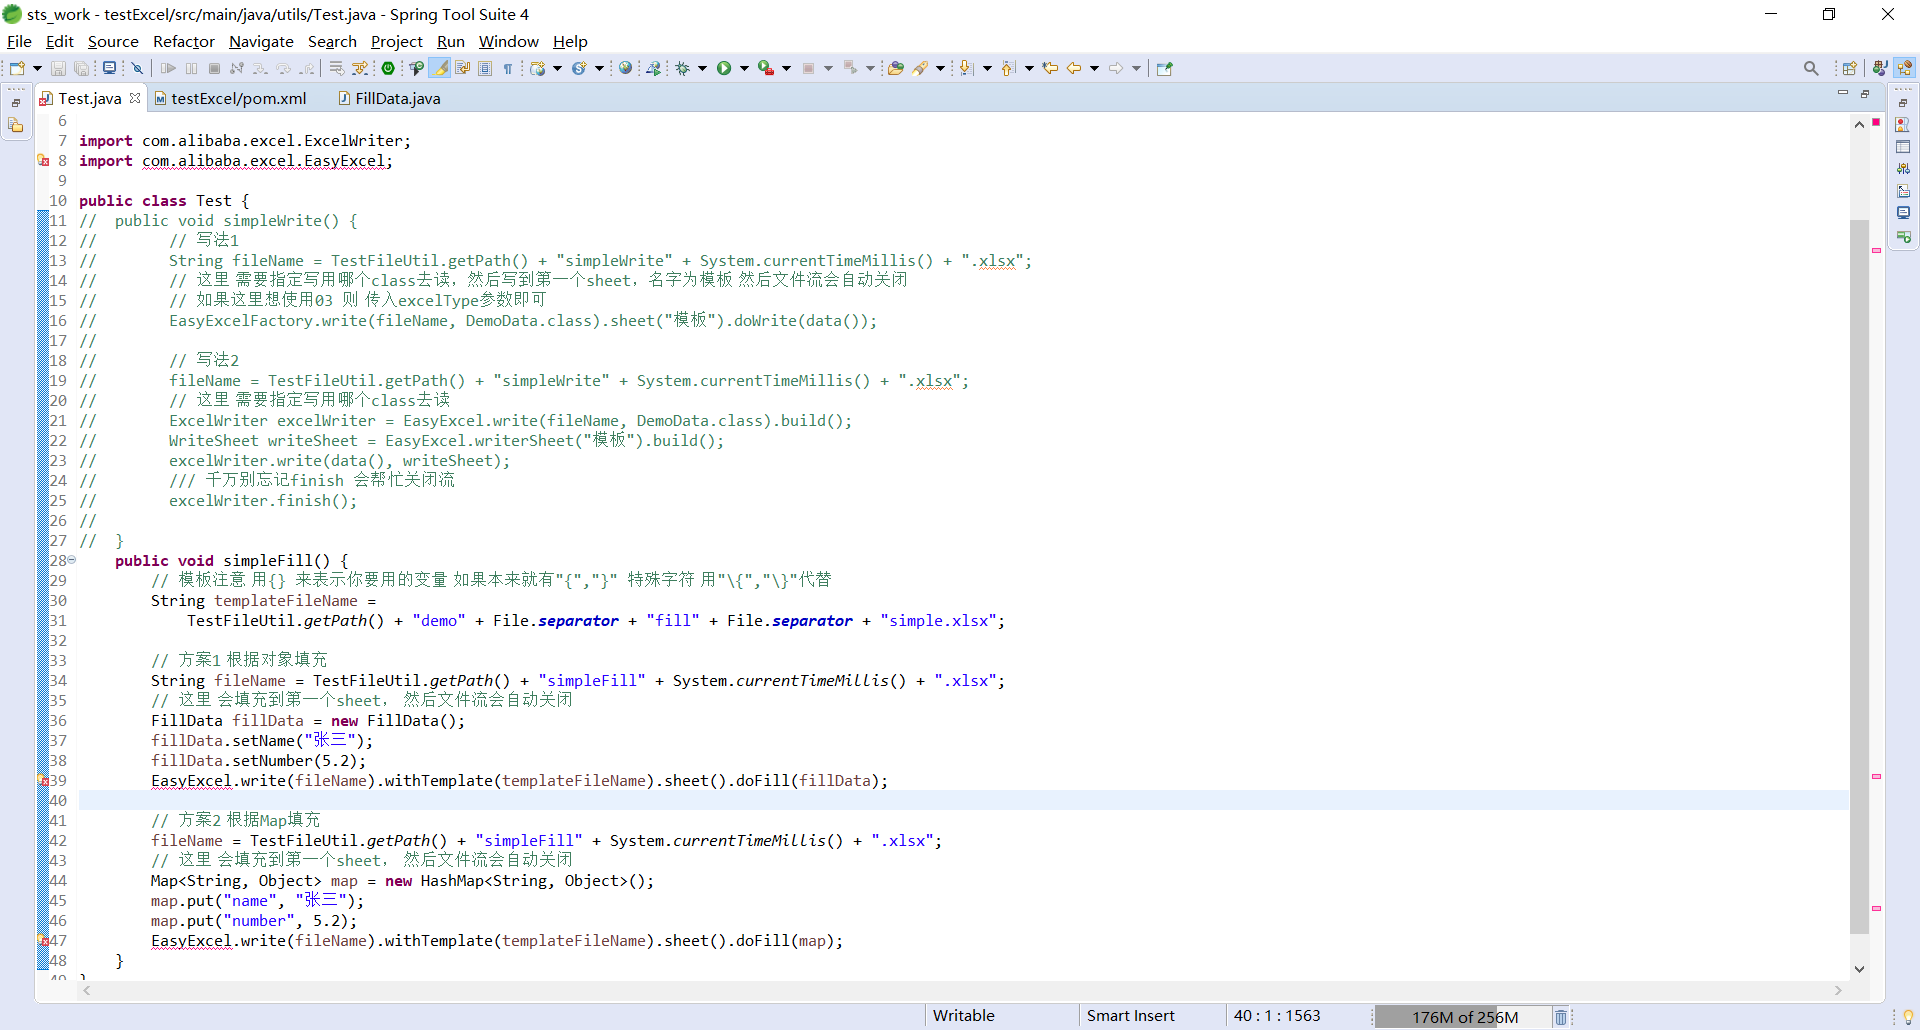Open the Console terminal icon in toolbar
The height and width of the screenshot is (1030, 1920).
(x=109, y=68)
